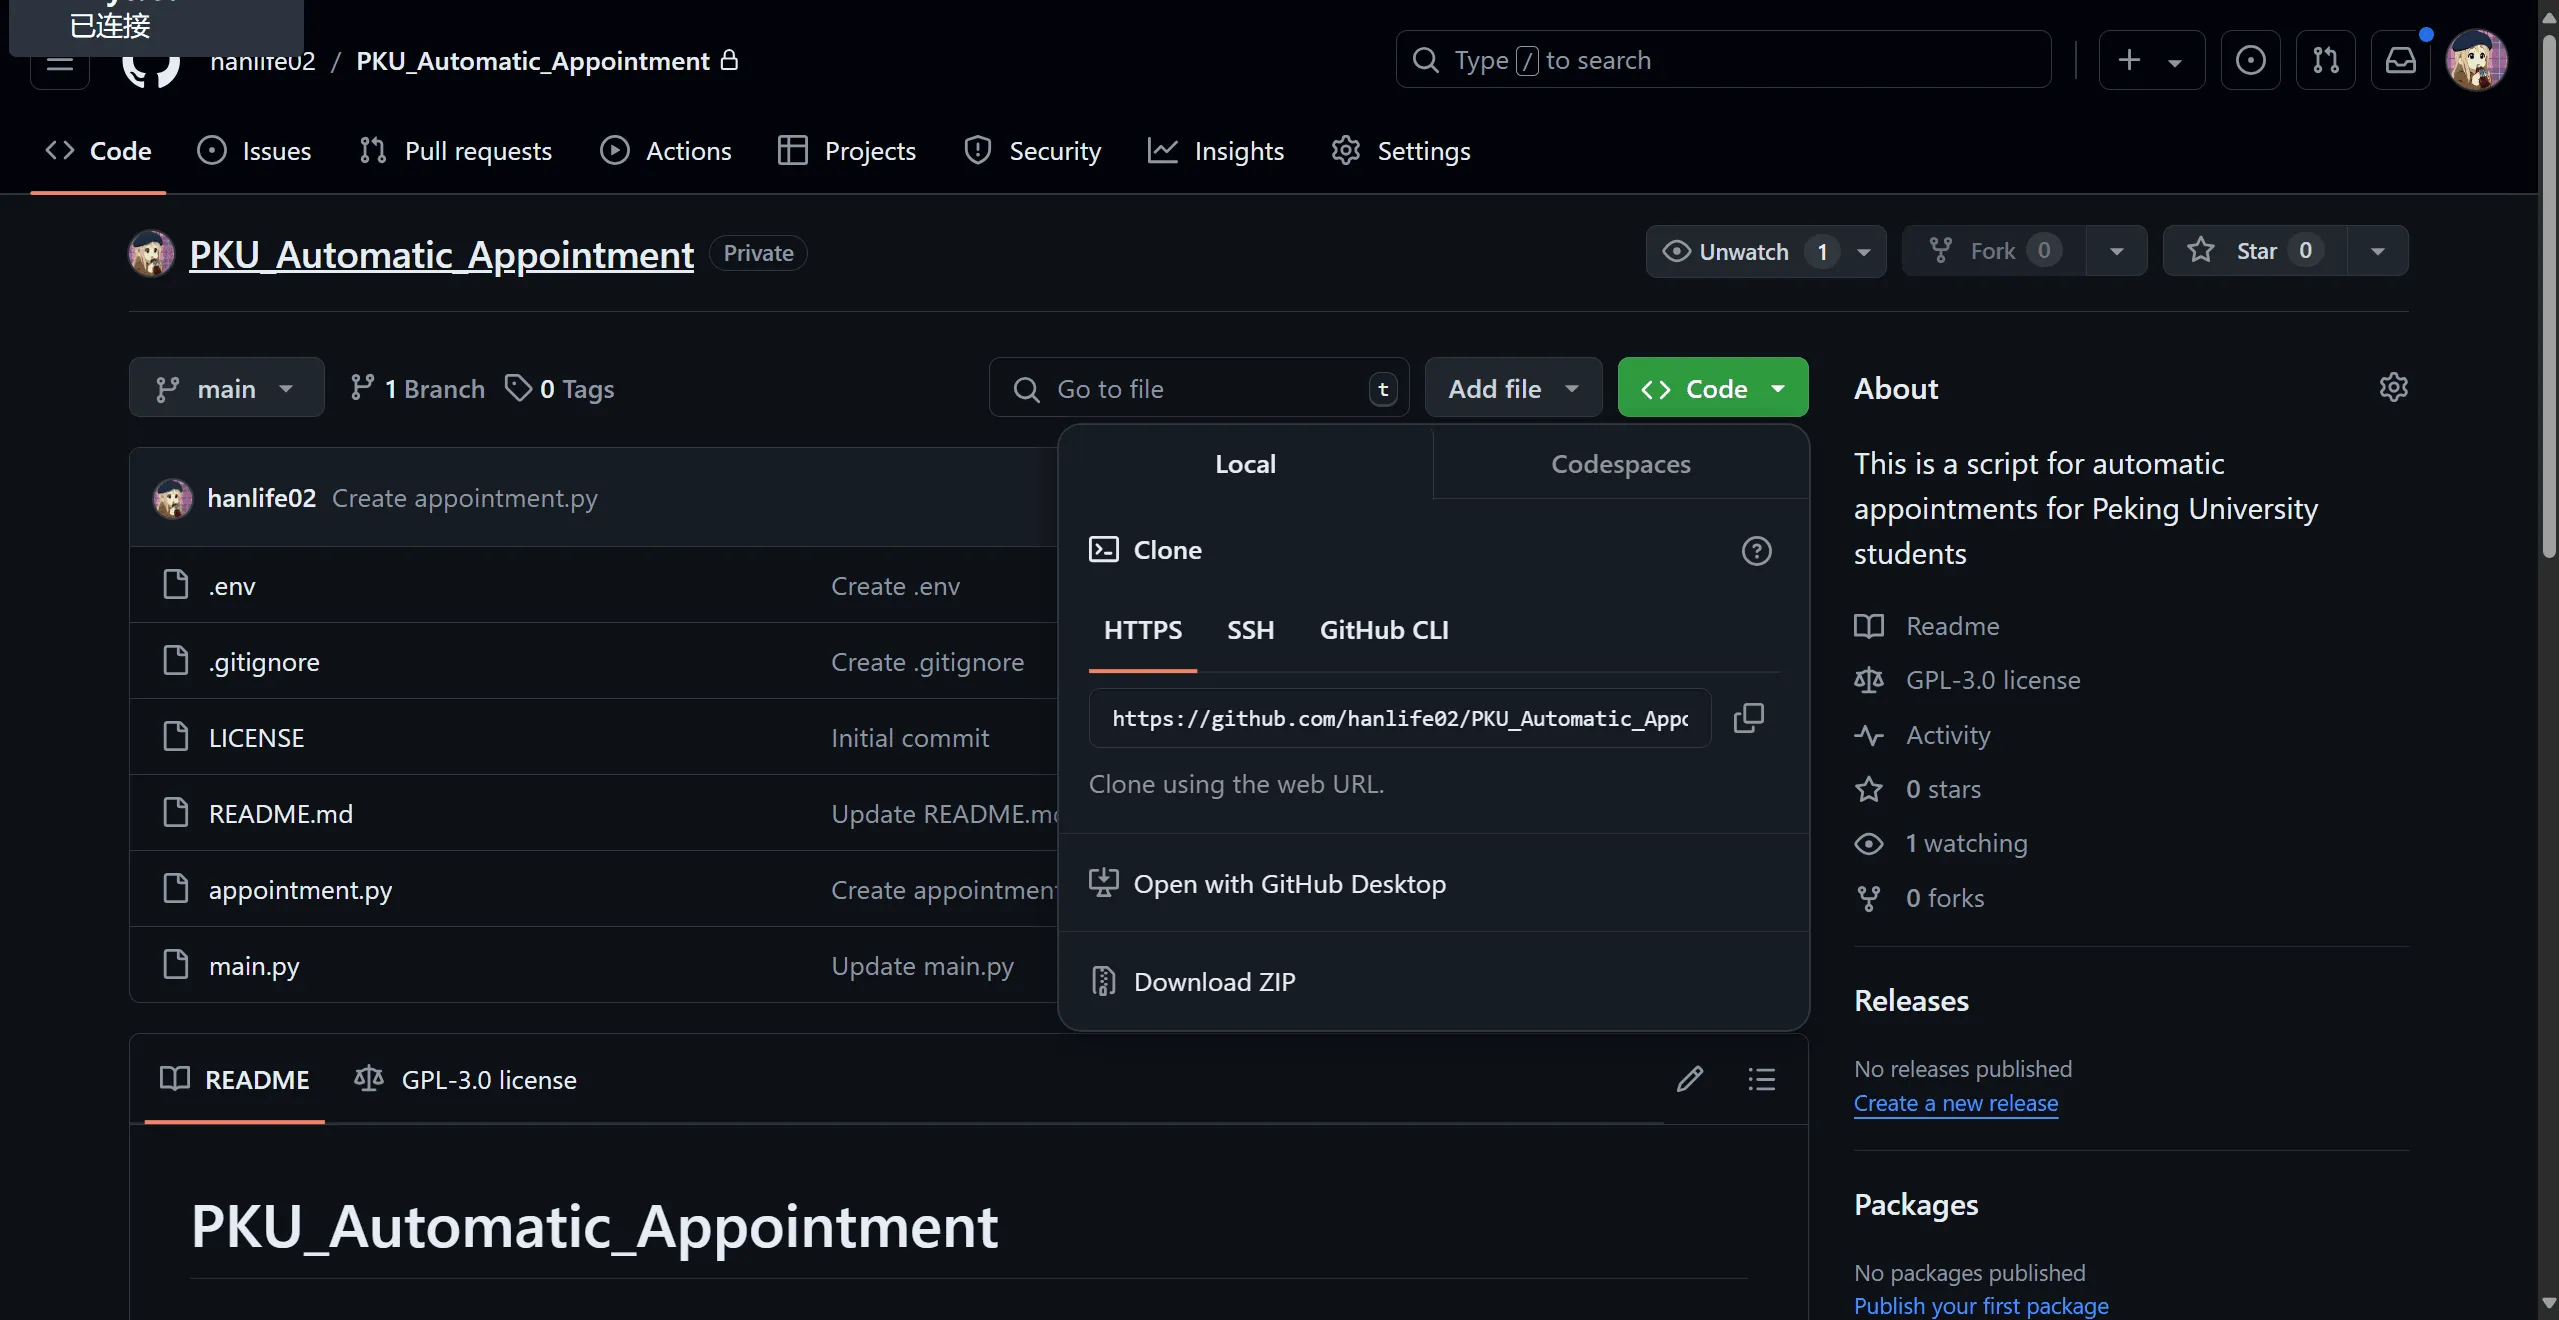Click the file icon beside .env
This screenshot has height=1320, width=2559.
[176, 585]
